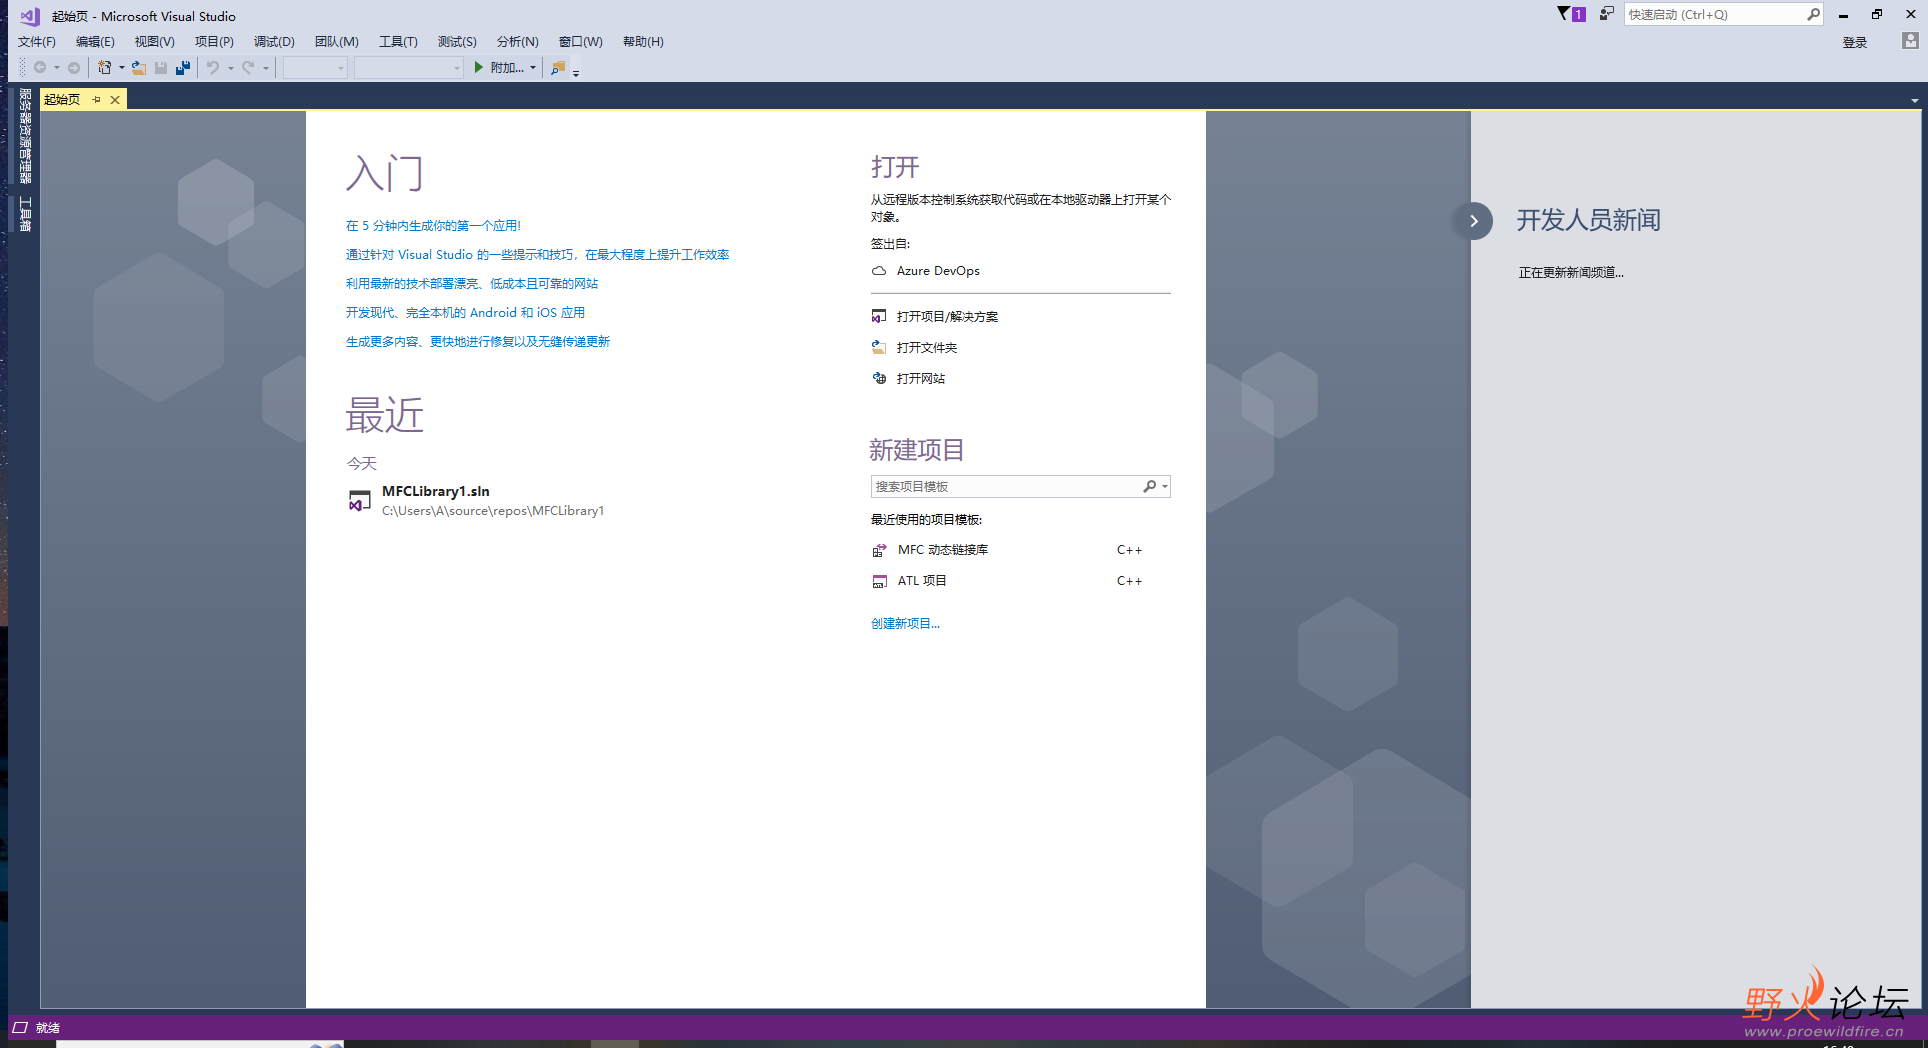Open the New Project dropdown arrow
The height and width of the screenshot is (1048, 1928).
click(122, 68)
